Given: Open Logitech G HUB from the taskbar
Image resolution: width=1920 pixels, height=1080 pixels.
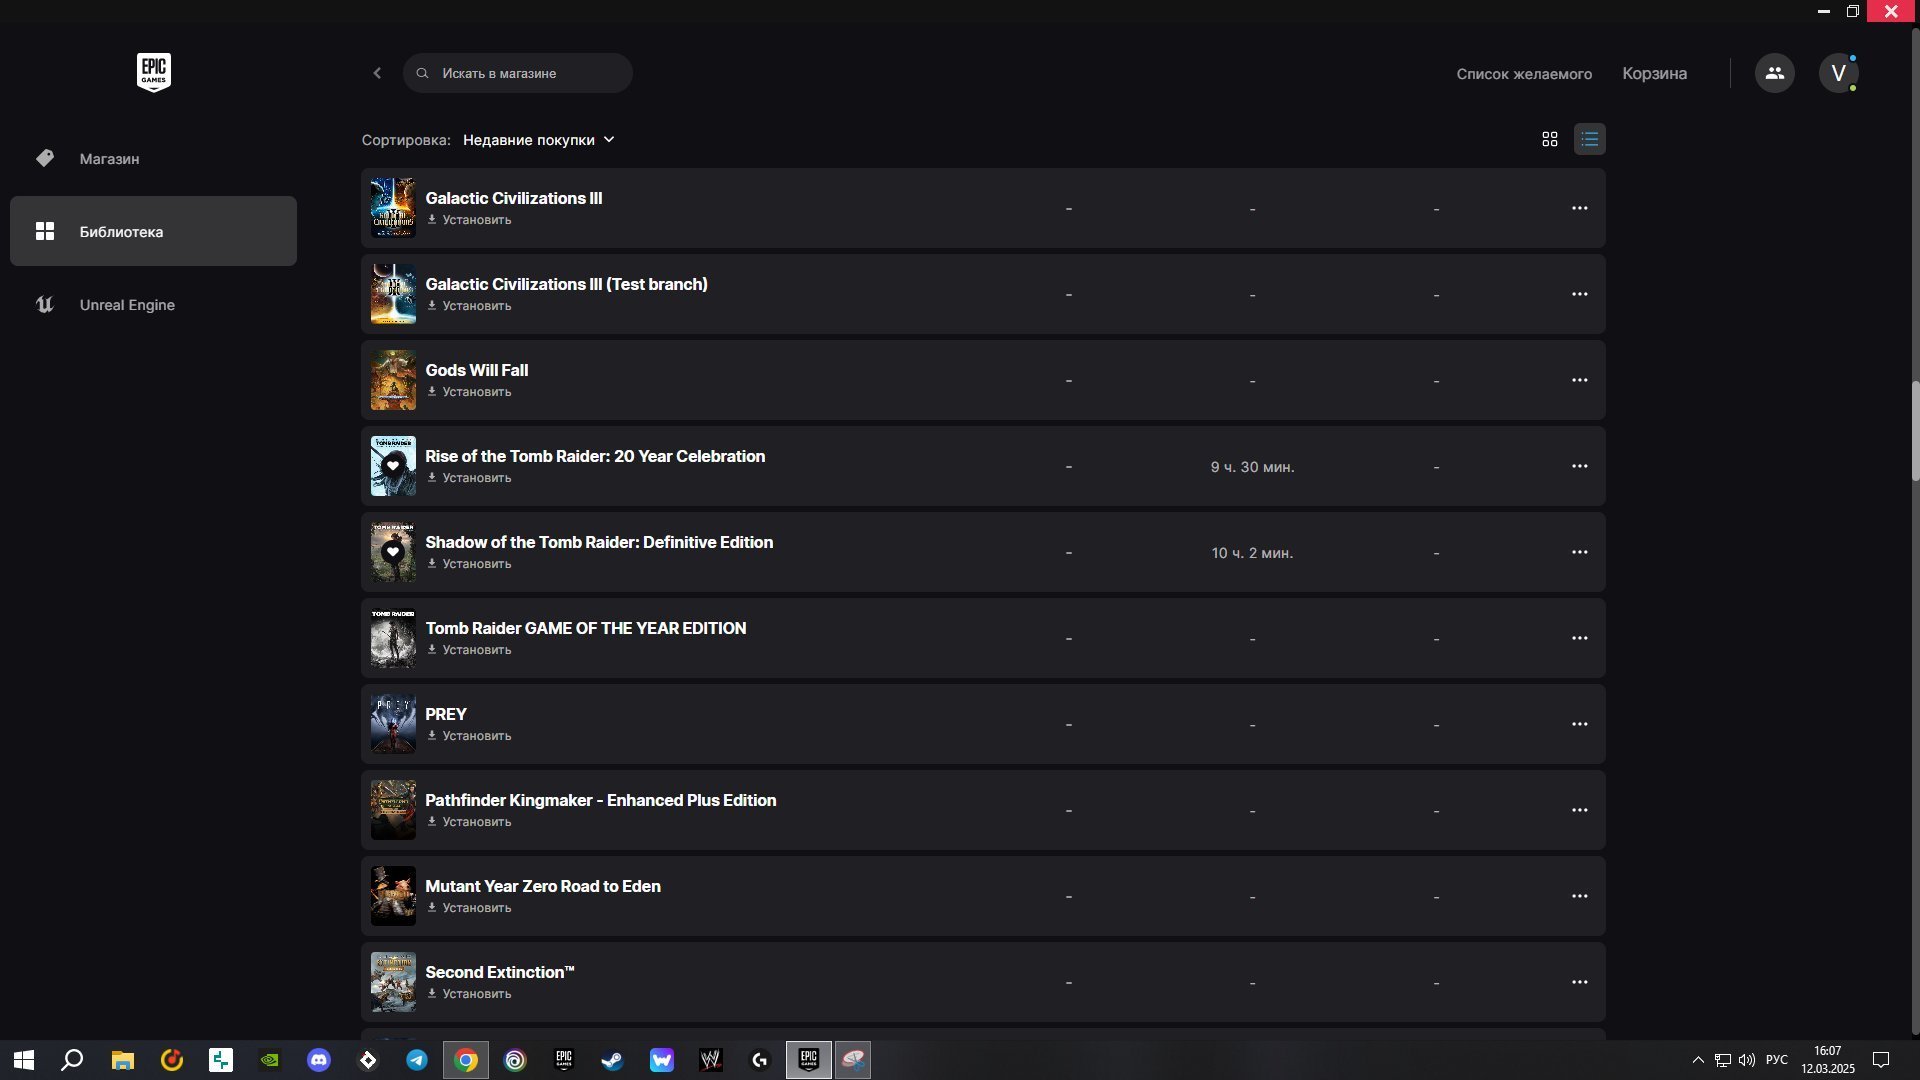Looking at the screenshot, I should pyautogui.click(x=760, y=1060).
